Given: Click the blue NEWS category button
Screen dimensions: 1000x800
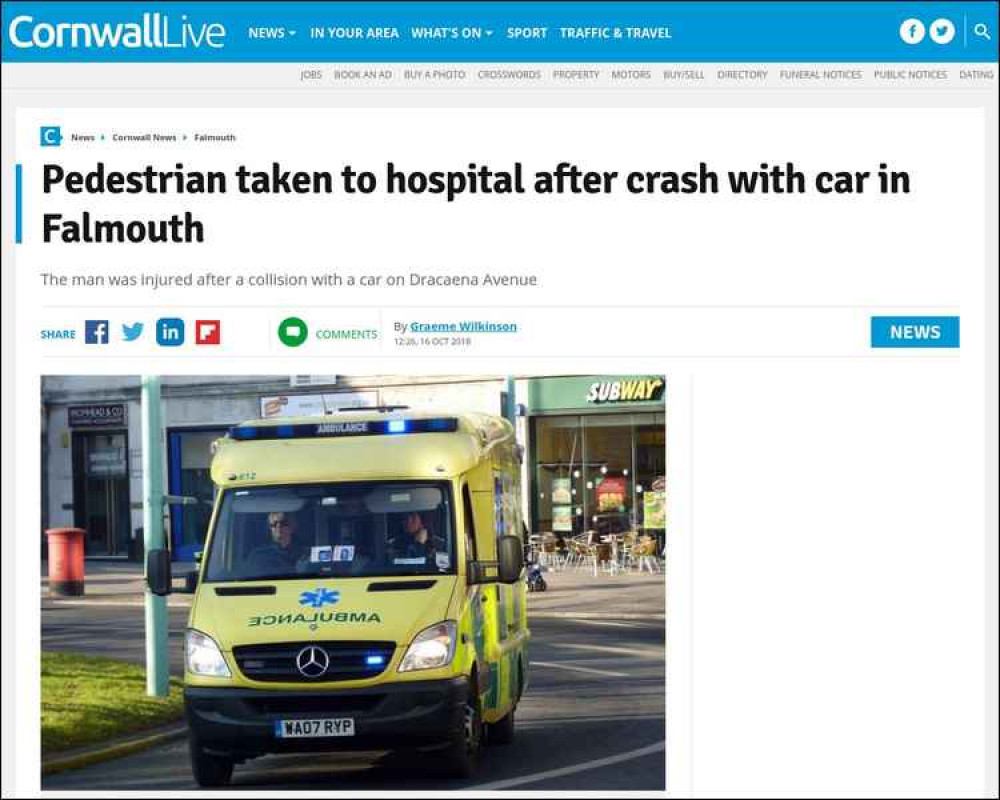Looking at the screenshot, I should point(915,332).
